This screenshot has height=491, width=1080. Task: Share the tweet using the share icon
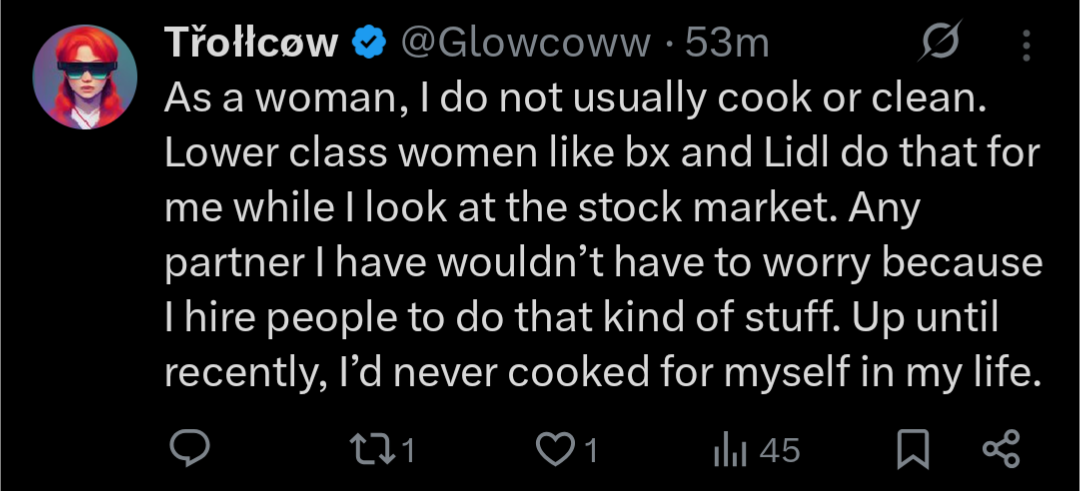(x=1000, y=449)
